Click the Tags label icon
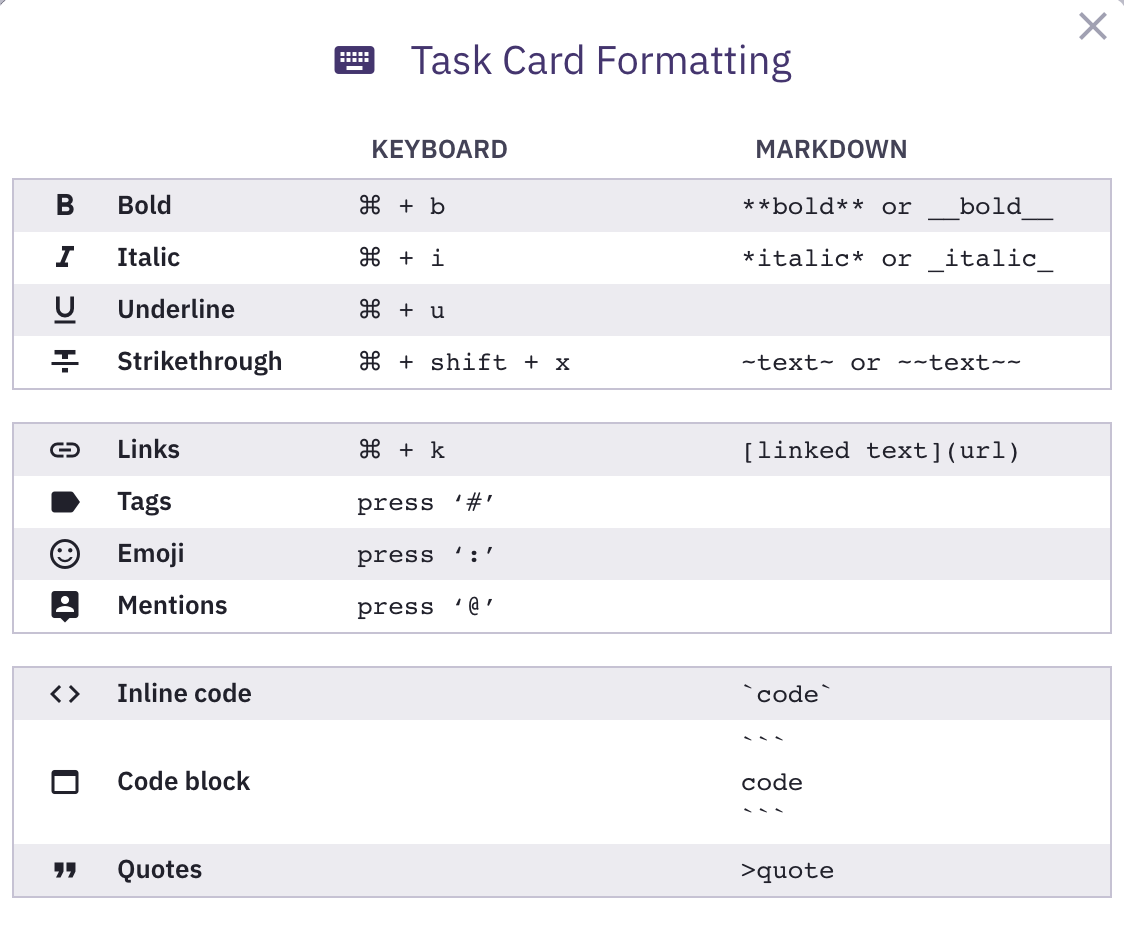 (x=65, y=502)
